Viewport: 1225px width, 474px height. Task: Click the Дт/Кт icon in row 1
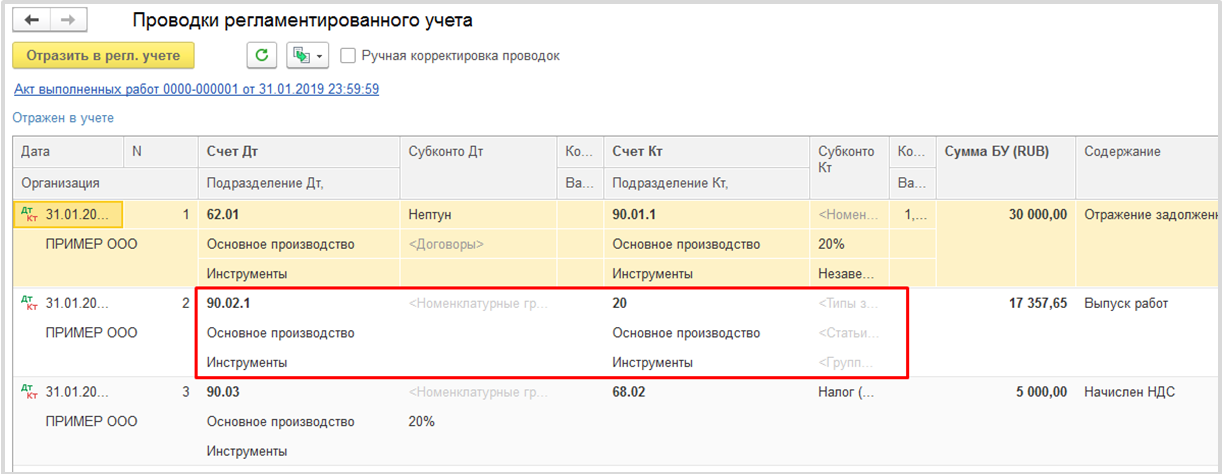(x=28, y=214)
